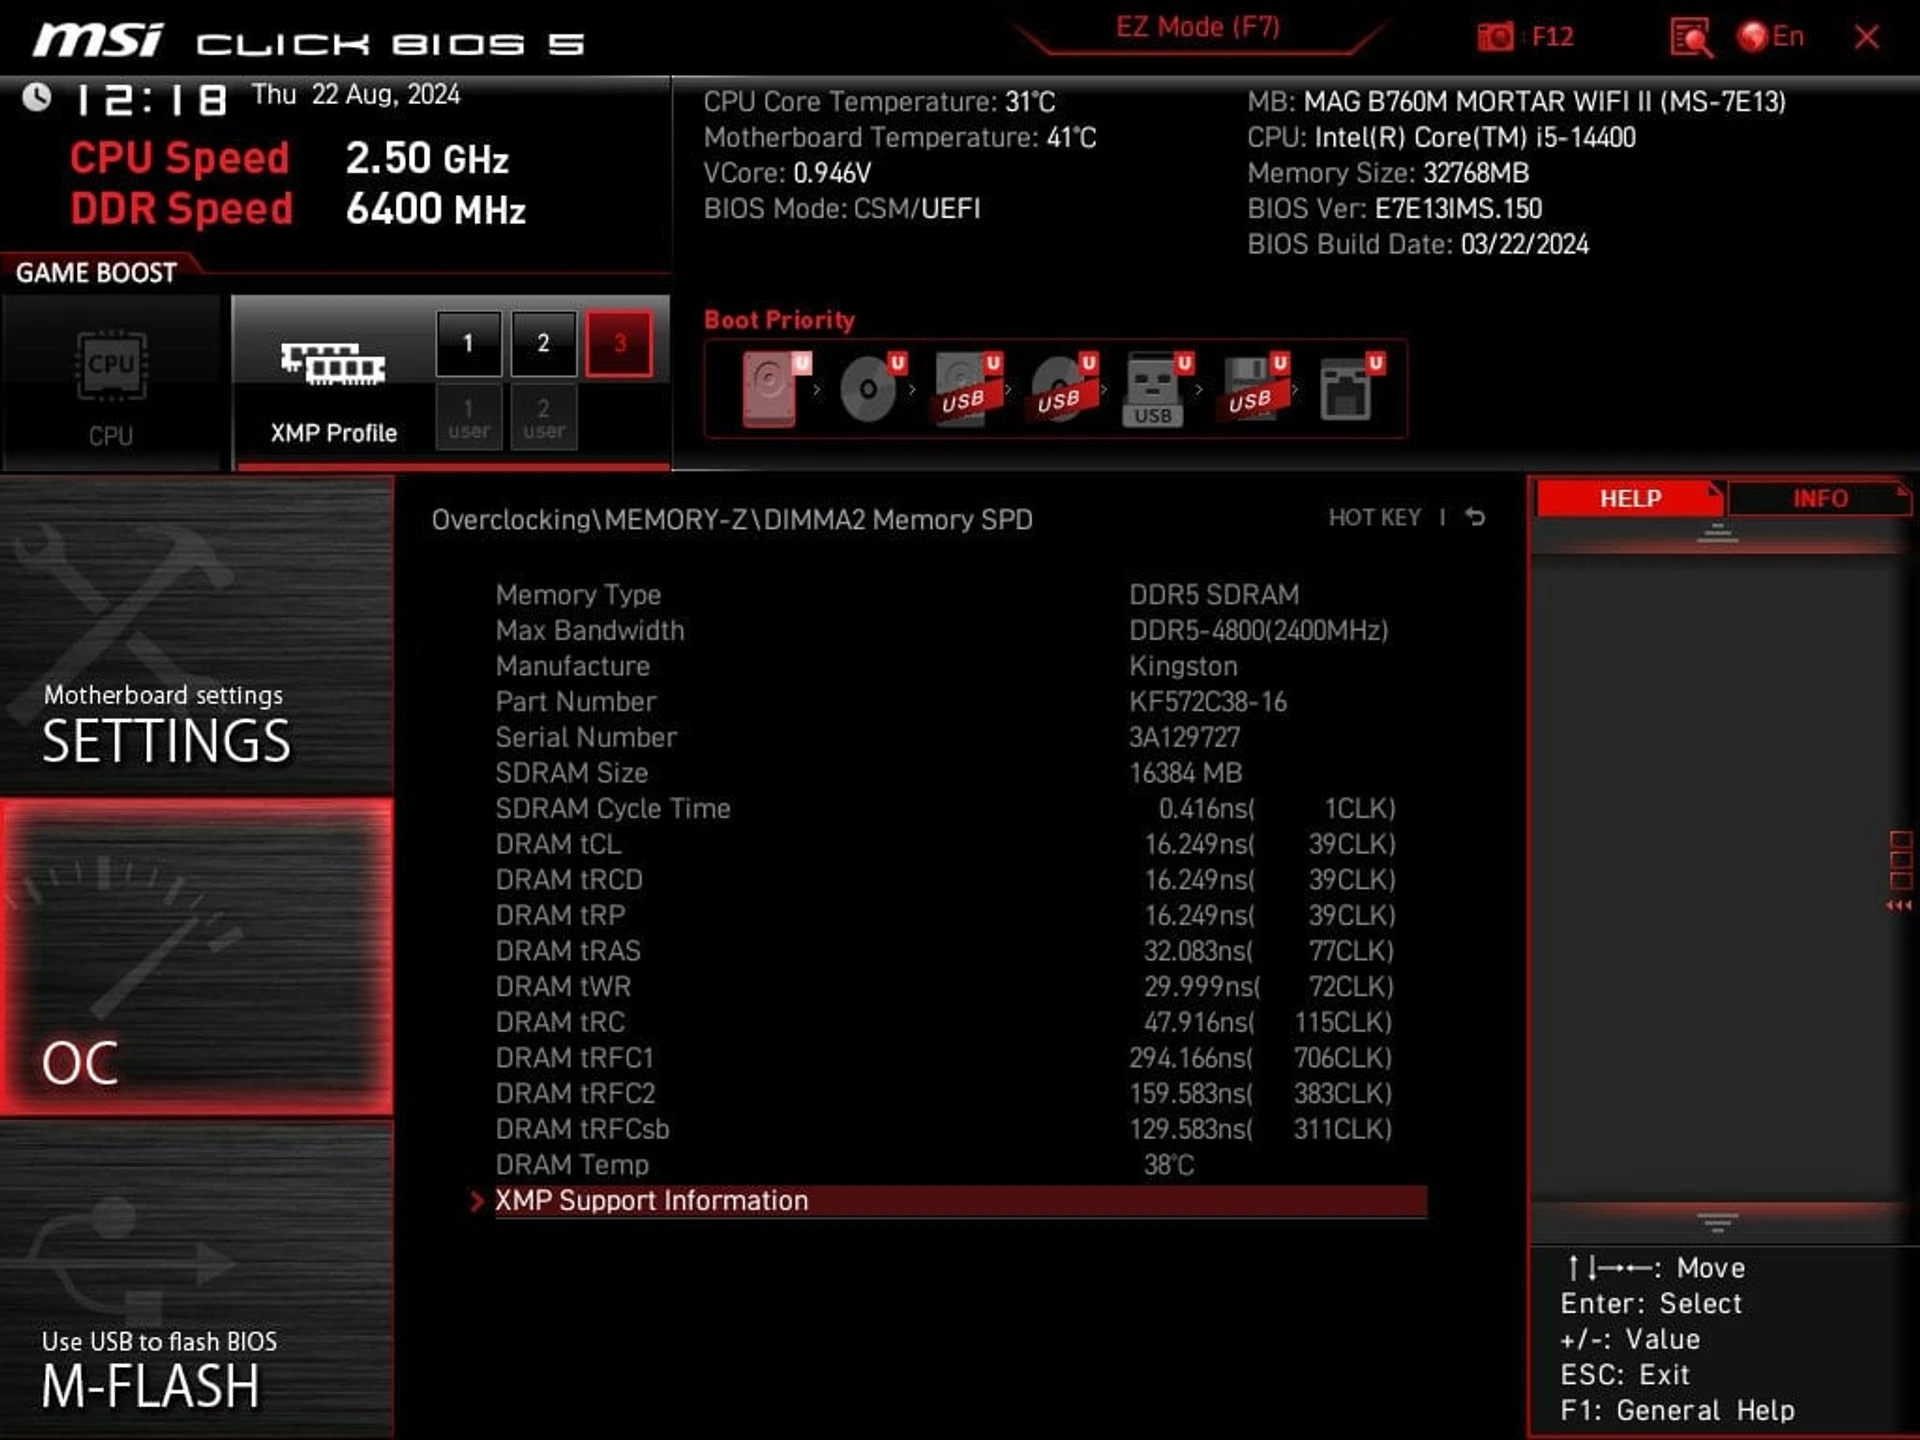Click the Boot Priority heading
Viewport: 1920px width, 1440px height.
coord(779,320)
